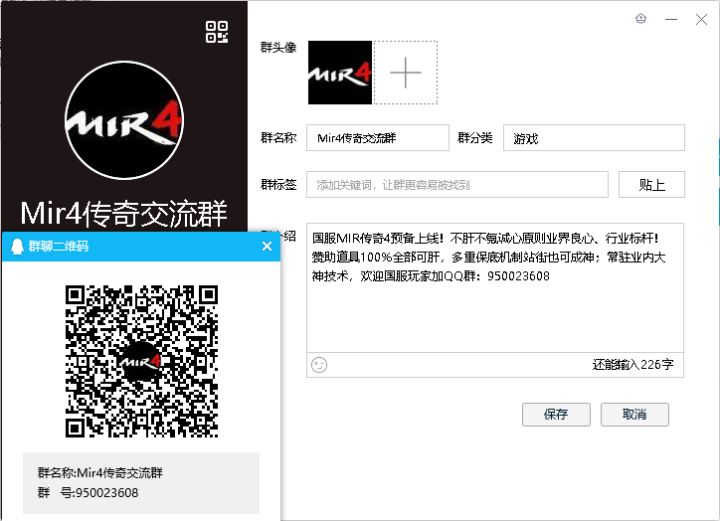Click the 还能输入226字 counter text
Image resolution: width=720 pixels, height=521 pixels.
[633, 365]
